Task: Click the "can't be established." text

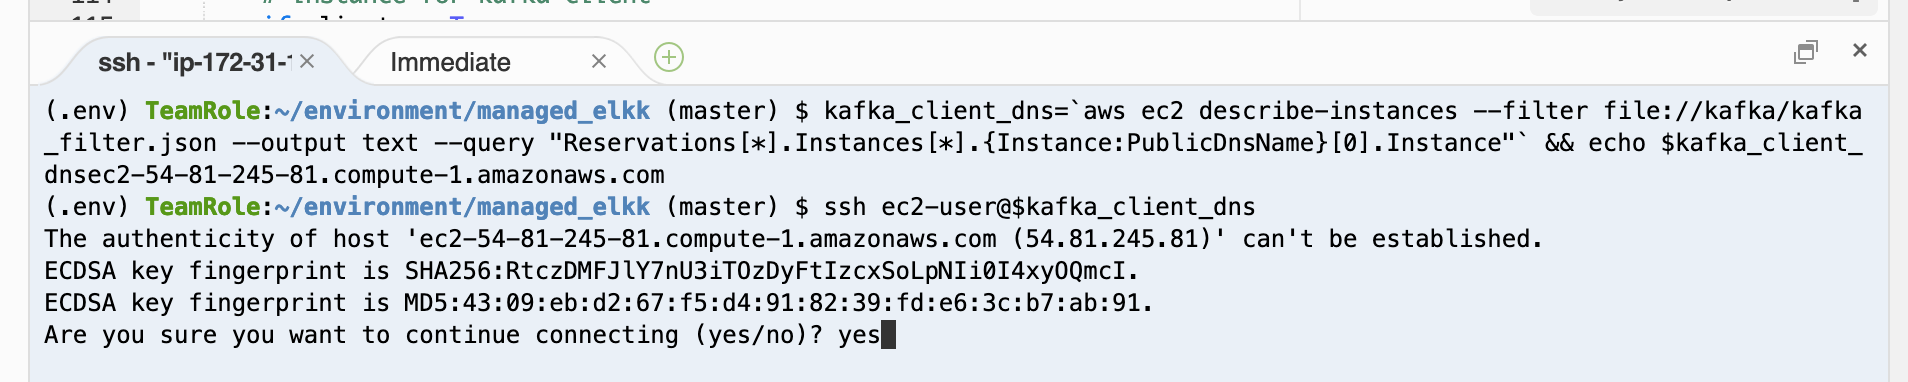Action: (x=1393, y=239)
